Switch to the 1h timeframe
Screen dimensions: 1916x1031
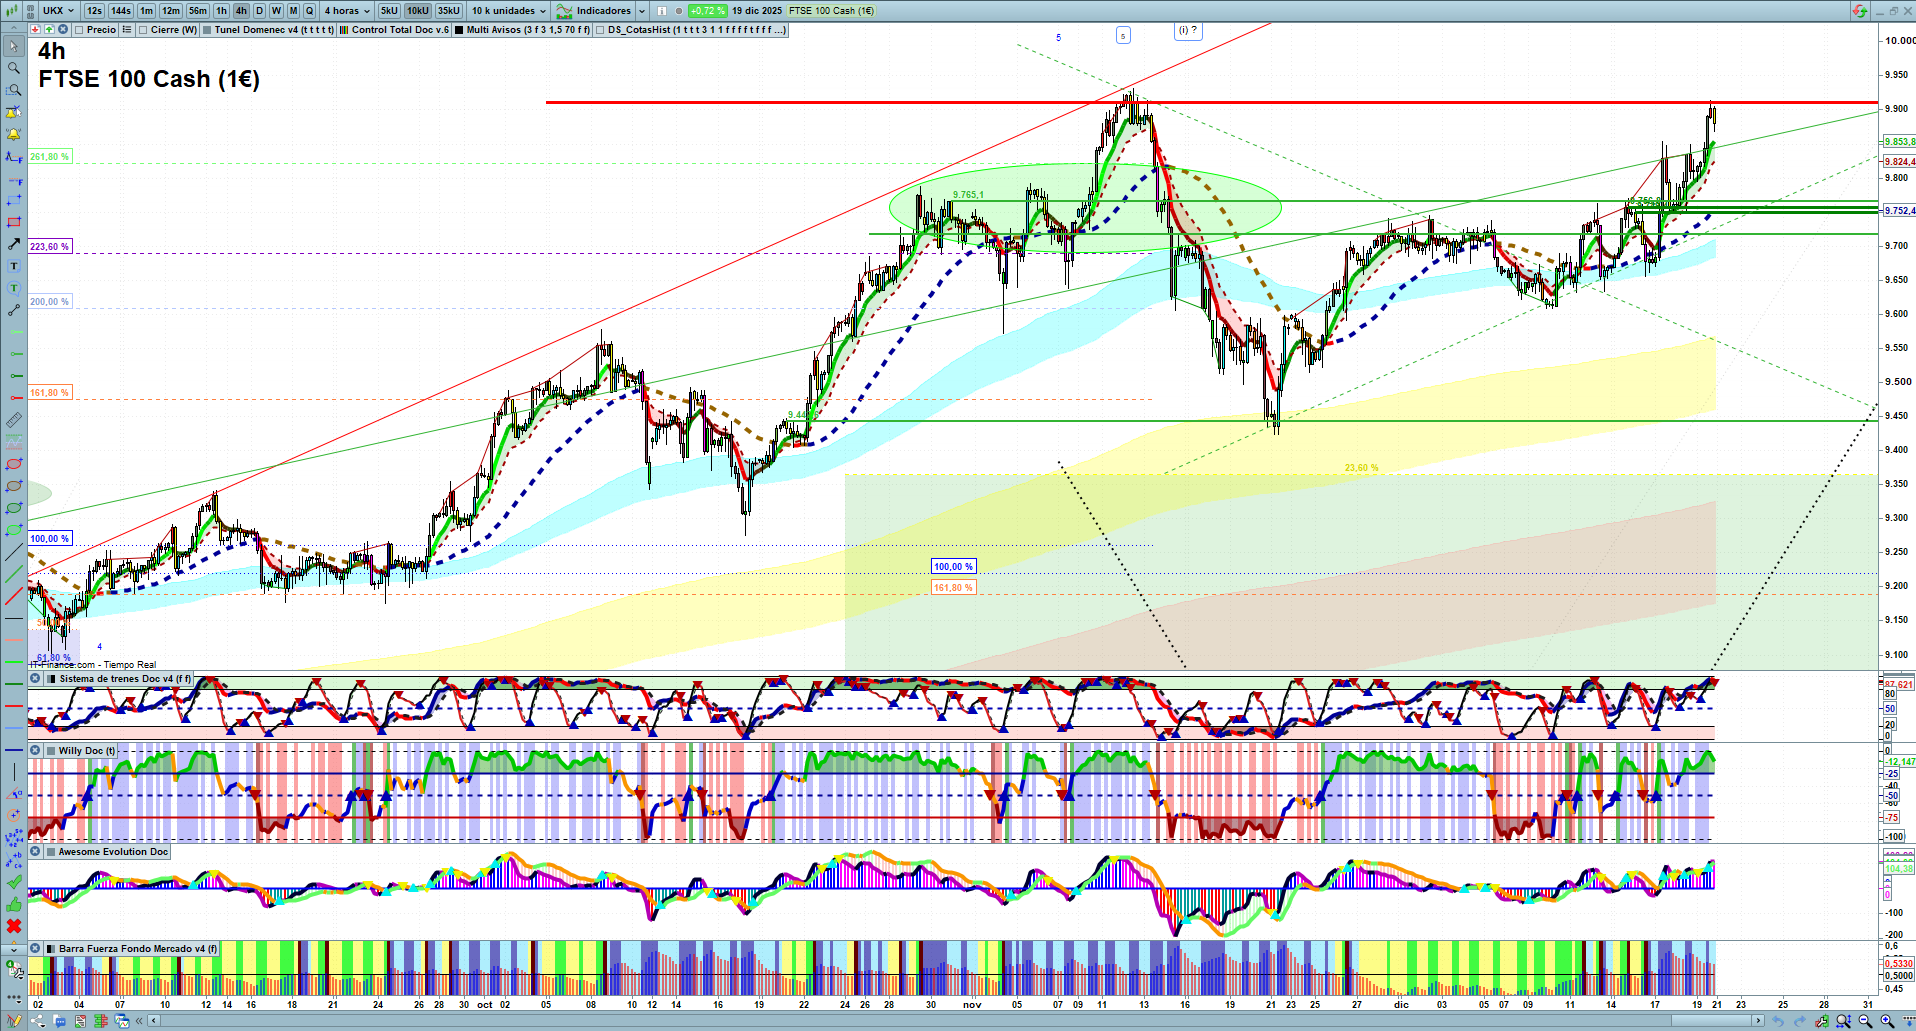222,11
